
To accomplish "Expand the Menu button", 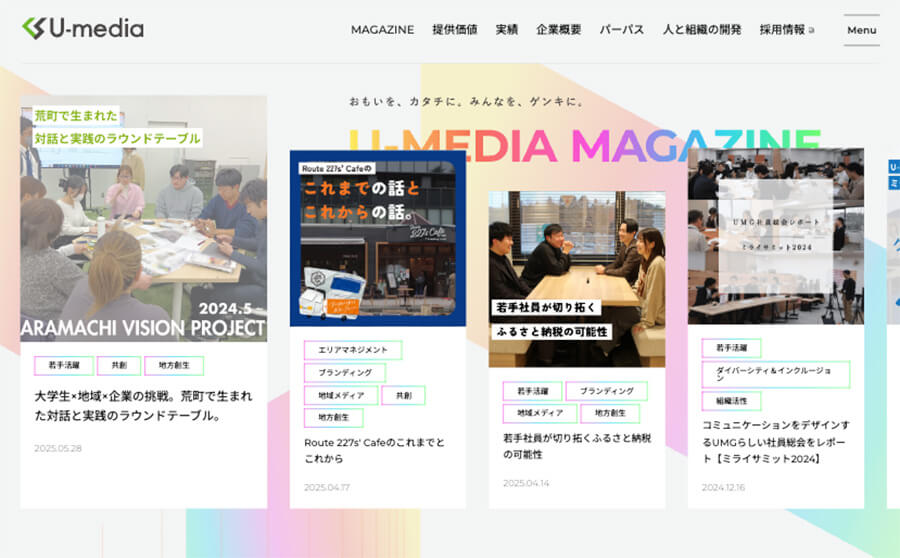I will click(x=861, y=30).
